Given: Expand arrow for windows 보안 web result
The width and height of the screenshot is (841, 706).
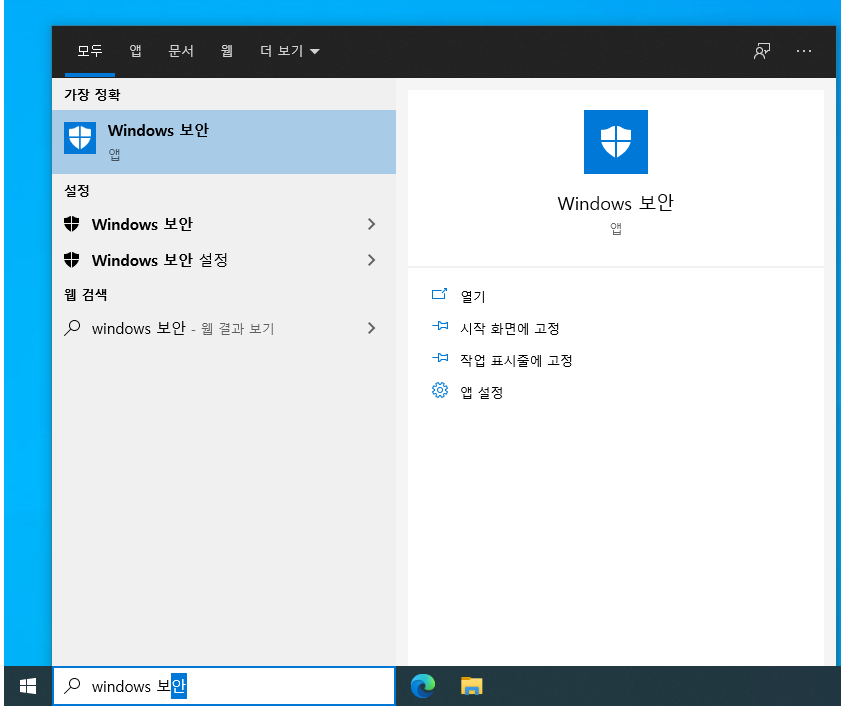Looking at the screenshot, I should [x=371, y=328].
